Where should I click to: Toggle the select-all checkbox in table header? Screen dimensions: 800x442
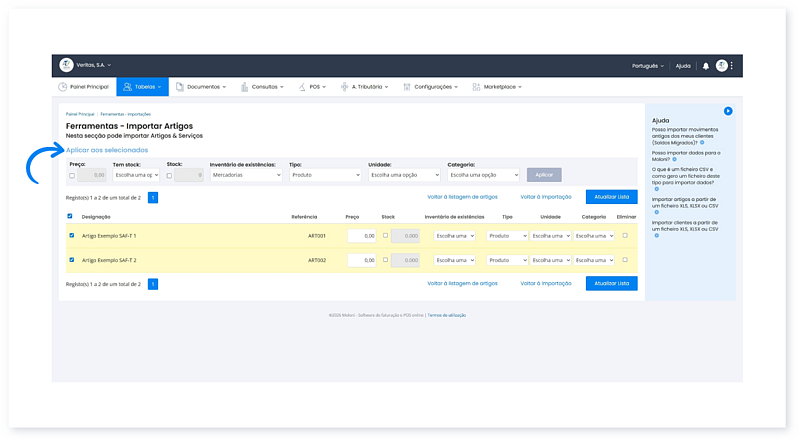pyautogui.click(x=70, y=216)
